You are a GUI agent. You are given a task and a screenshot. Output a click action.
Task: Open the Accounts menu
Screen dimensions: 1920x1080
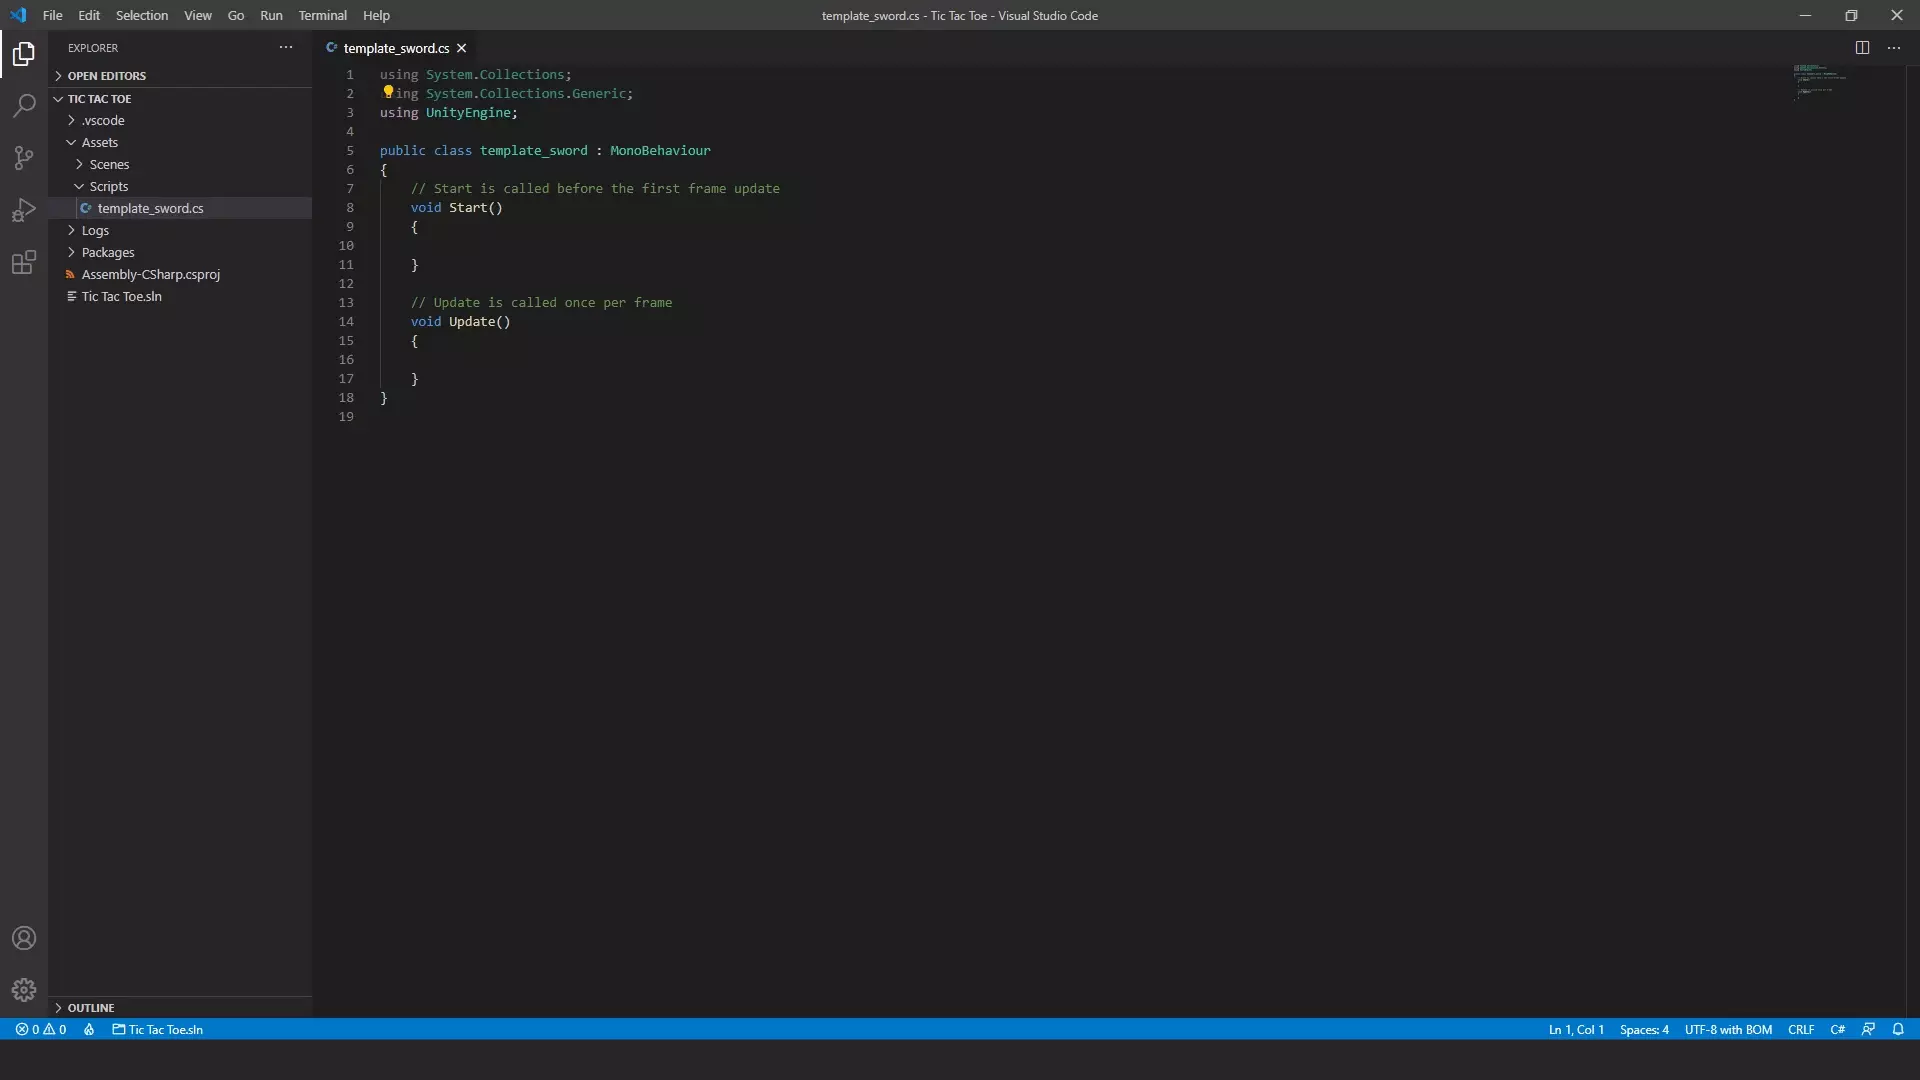click(x=23, y=938)
